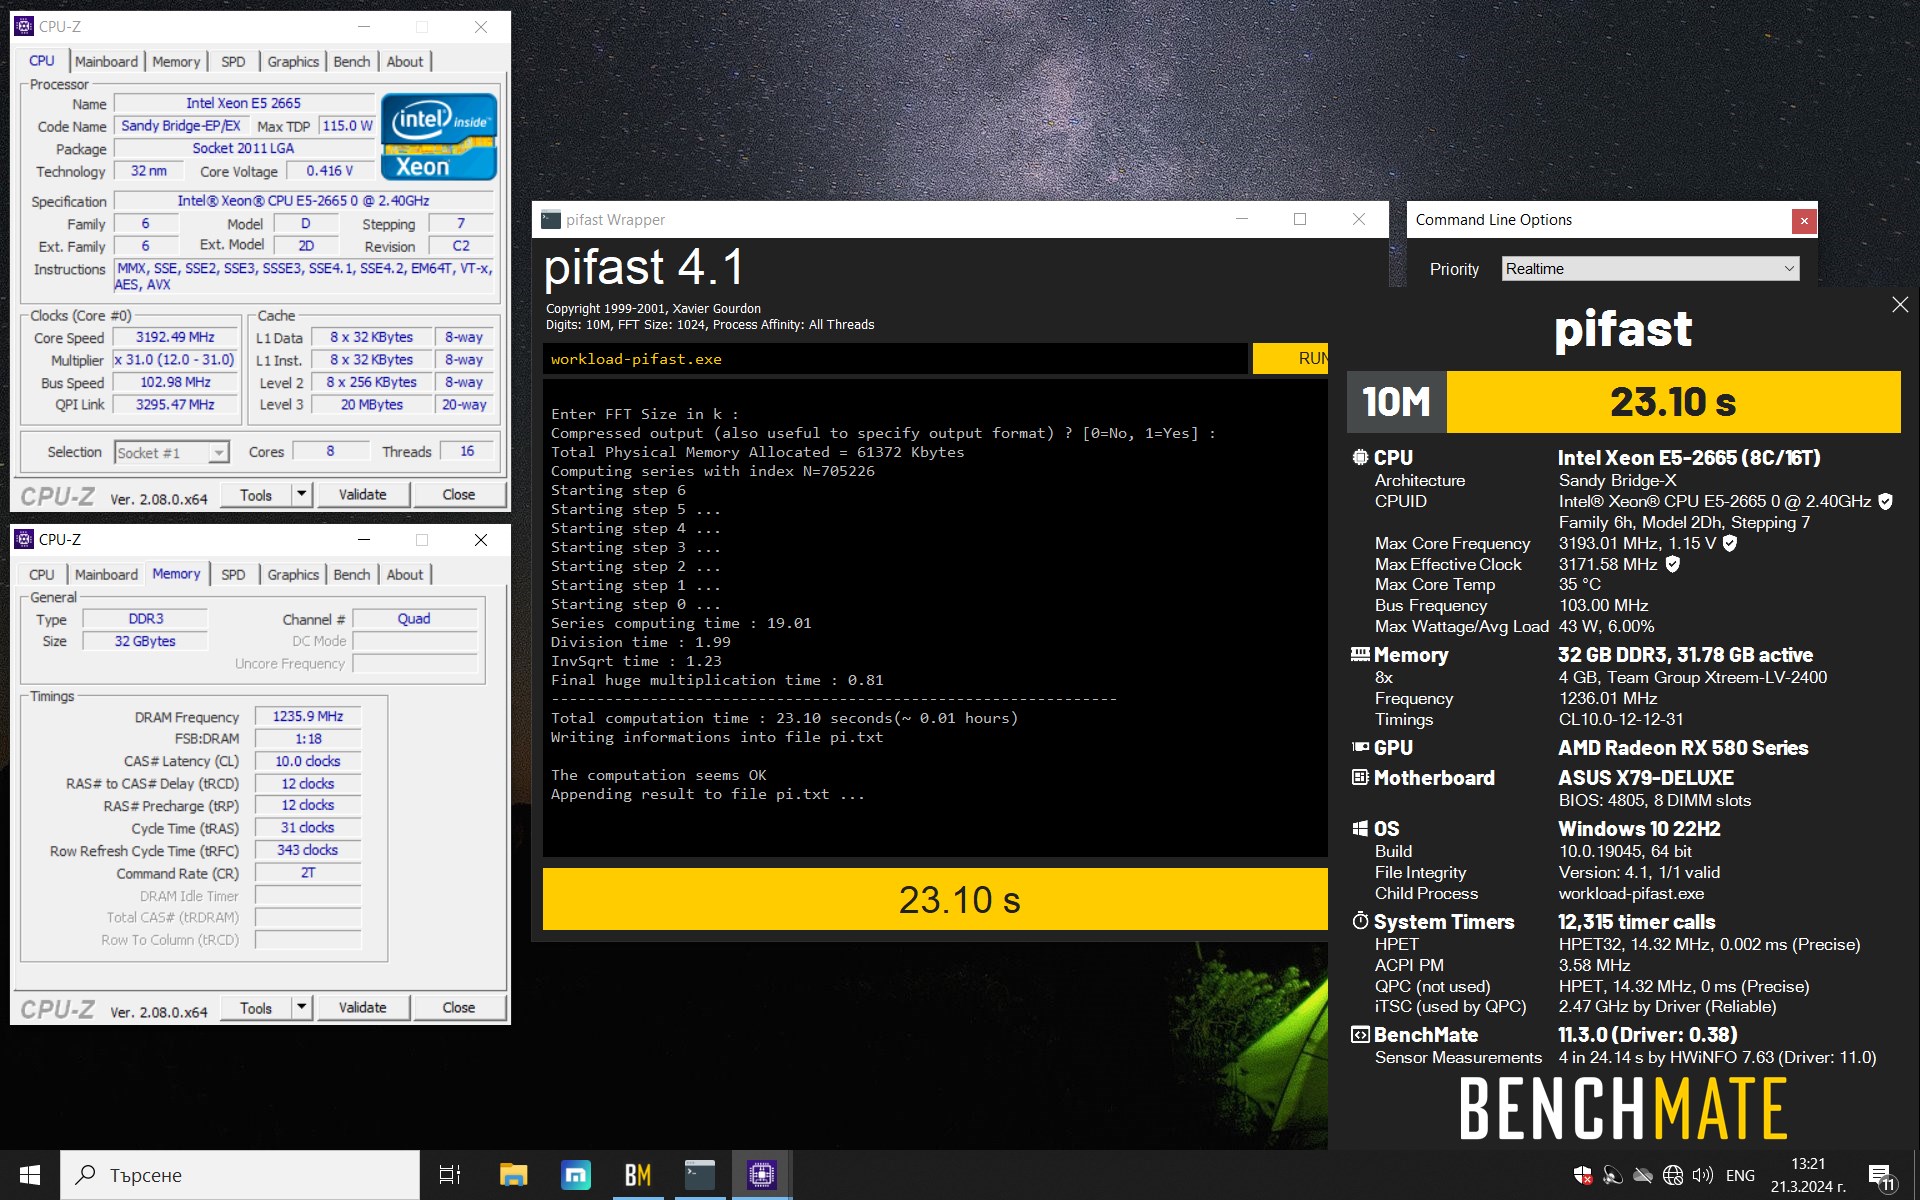The height and width of the screenshot is (1200, 1920).
Task: Open the blue store-style taskbar app
Action: (x=576, y=1175)
